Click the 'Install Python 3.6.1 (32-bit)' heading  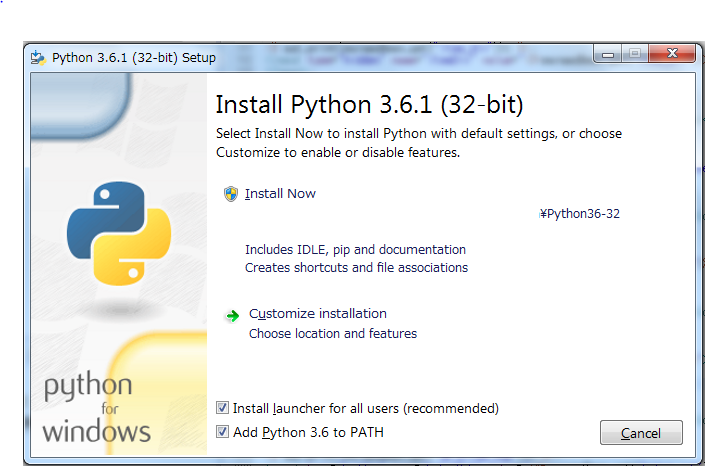[x=369, y=104]
